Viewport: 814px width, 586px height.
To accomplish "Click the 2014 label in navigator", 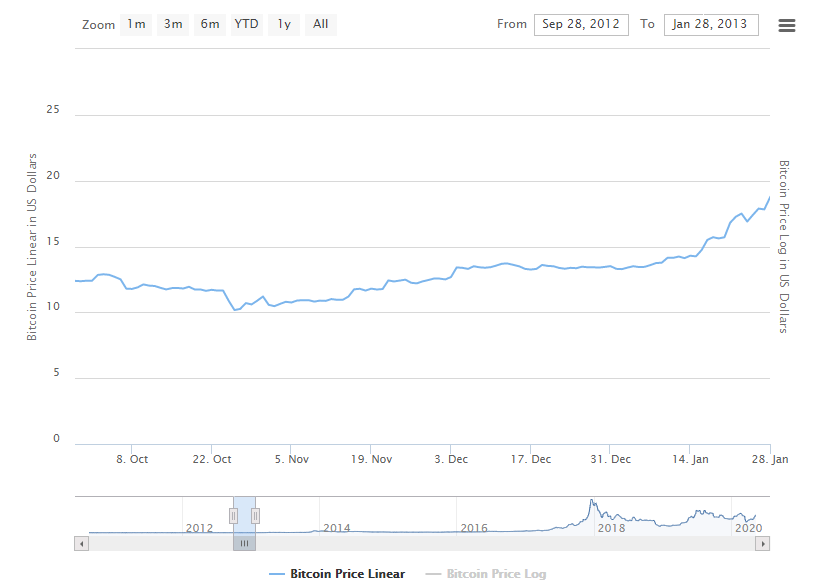I will coord(336,528).
